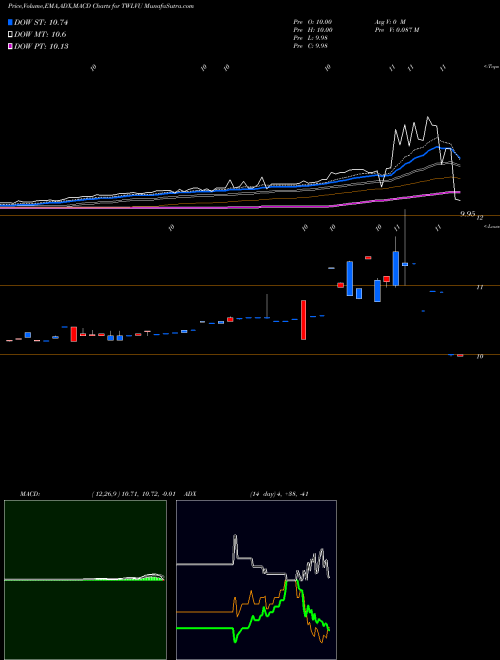Click the tallest red candlestick in the price chart
Viewport: 500px width, 660px height.
[303, 320]
